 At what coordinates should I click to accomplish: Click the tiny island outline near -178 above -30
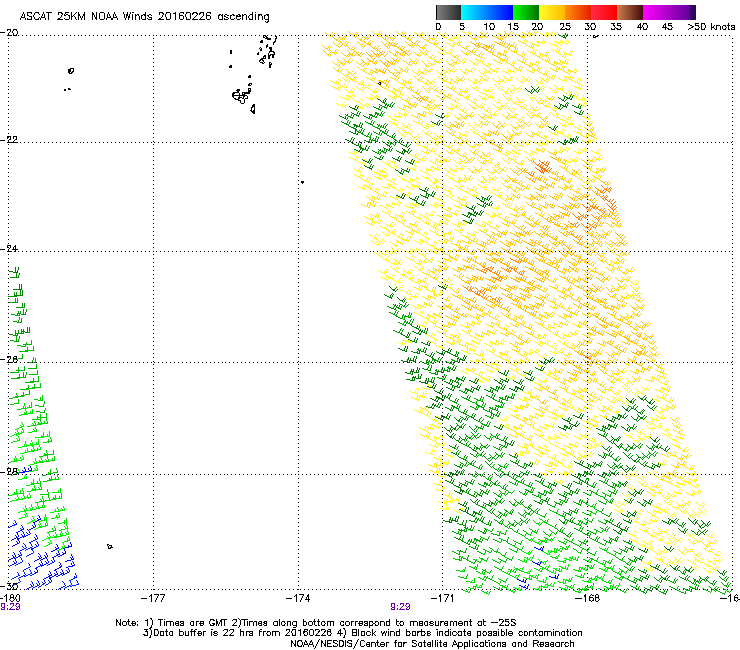(110, 547)
